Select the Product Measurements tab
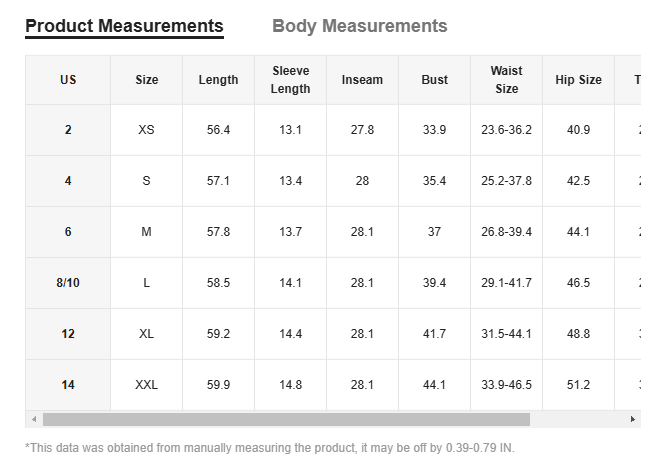Viewport: 672px width, 469px height. (x=124, y=26)
